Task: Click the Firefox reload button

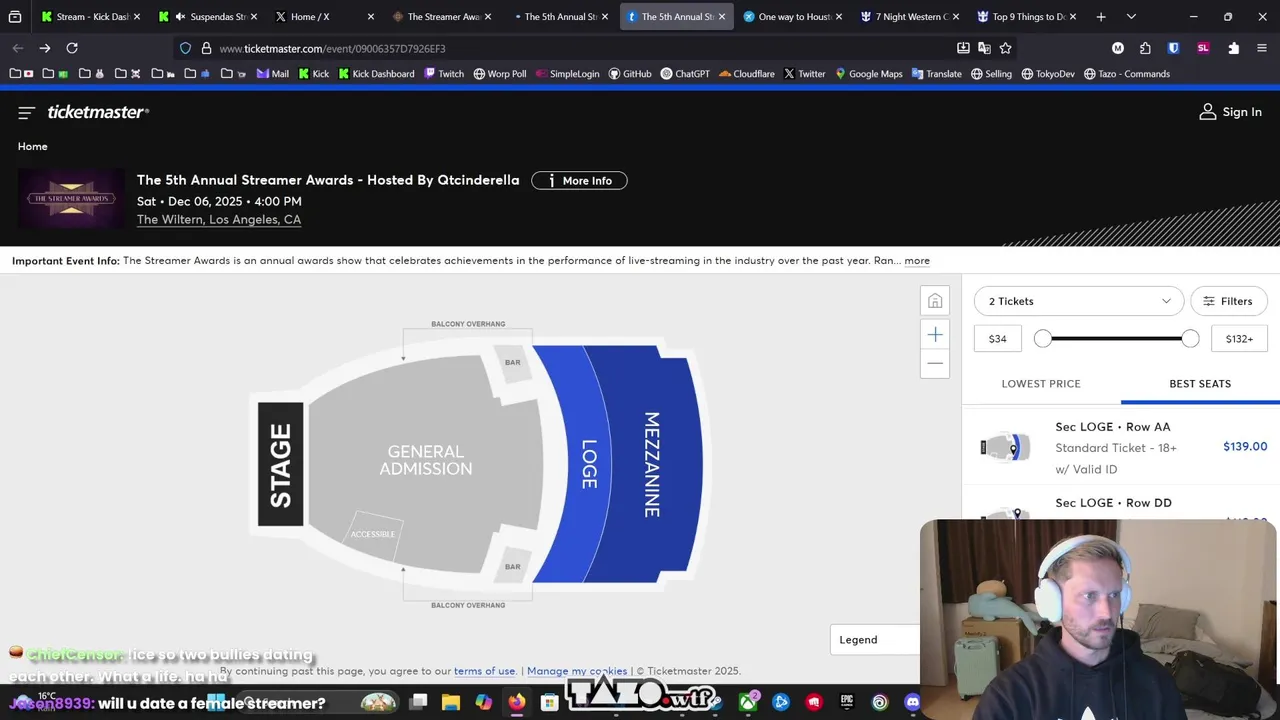Action: pyautogui.click(x=72, y=48)
